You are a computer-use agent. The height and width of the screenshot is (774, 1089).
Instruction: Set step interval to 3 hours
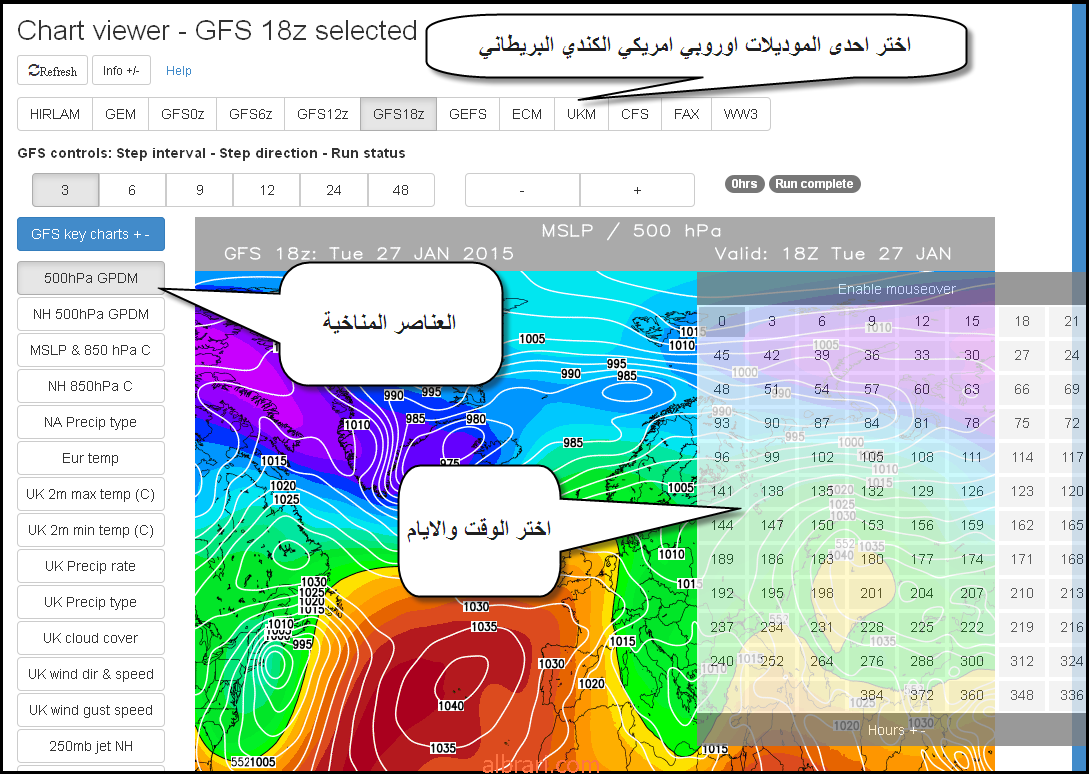coord(65,190)
